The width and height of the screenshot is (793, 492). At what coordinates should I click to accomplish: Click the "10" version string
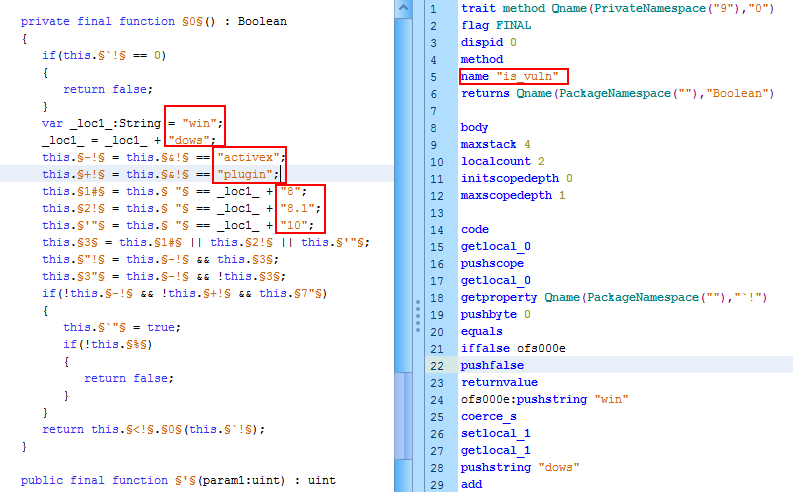pyautogui.click(x=298, y=225)
